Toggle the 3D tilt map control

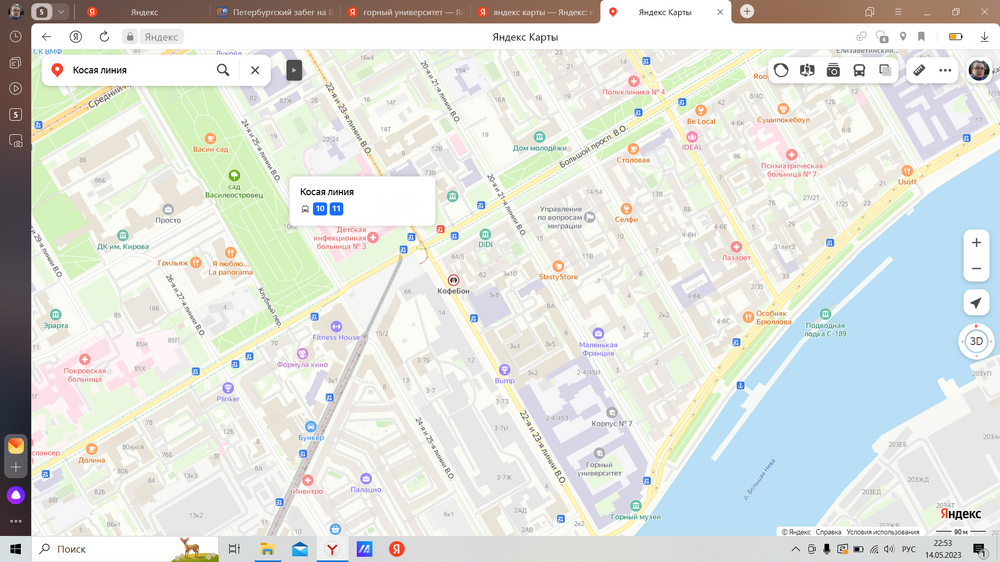tap(976, 341)
